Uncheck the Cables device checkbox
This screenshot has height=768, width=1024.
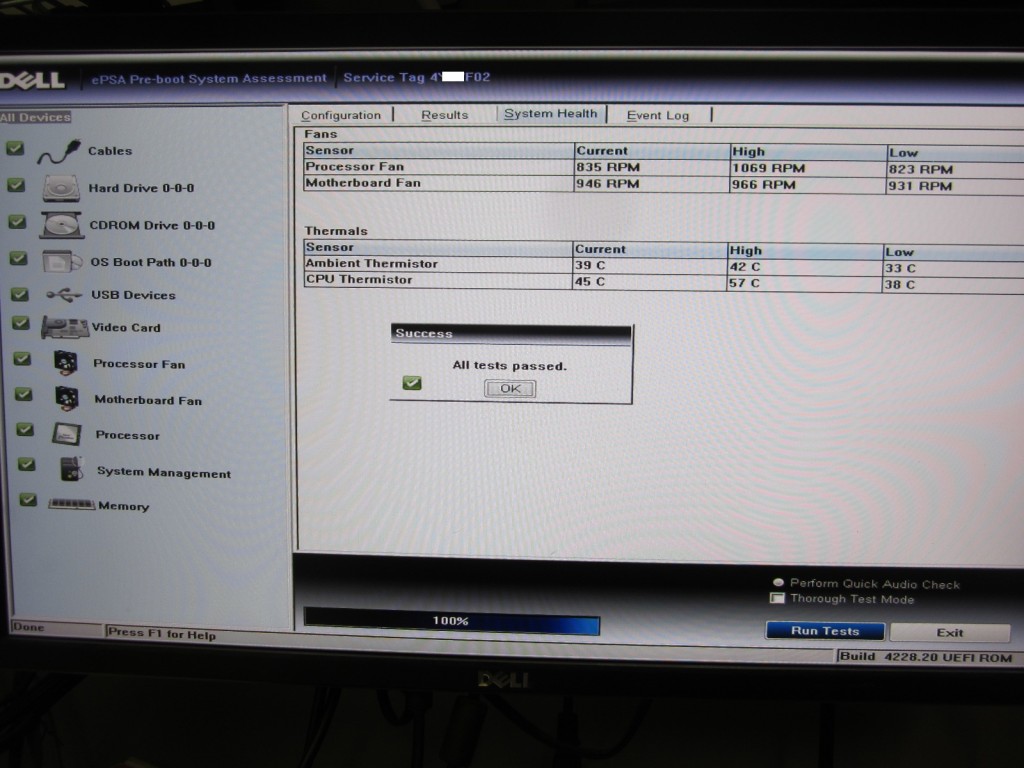pyautogui.click(x=15, y=149)
